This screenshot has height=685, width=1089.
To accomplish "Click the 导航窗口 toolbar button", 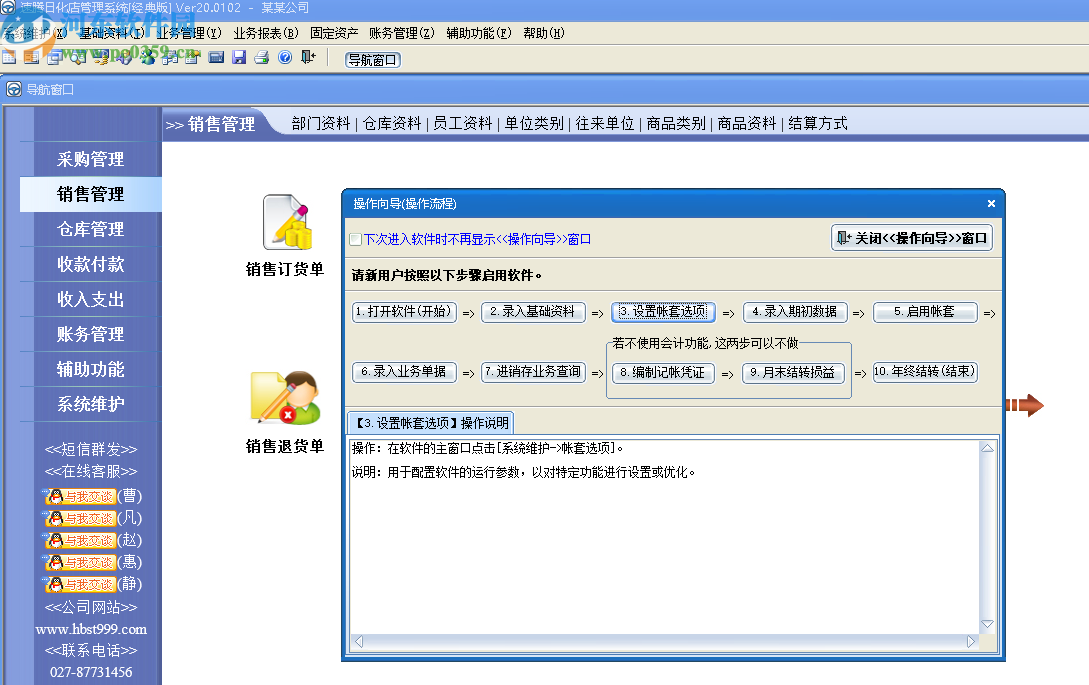I will [x=373, y=60].
